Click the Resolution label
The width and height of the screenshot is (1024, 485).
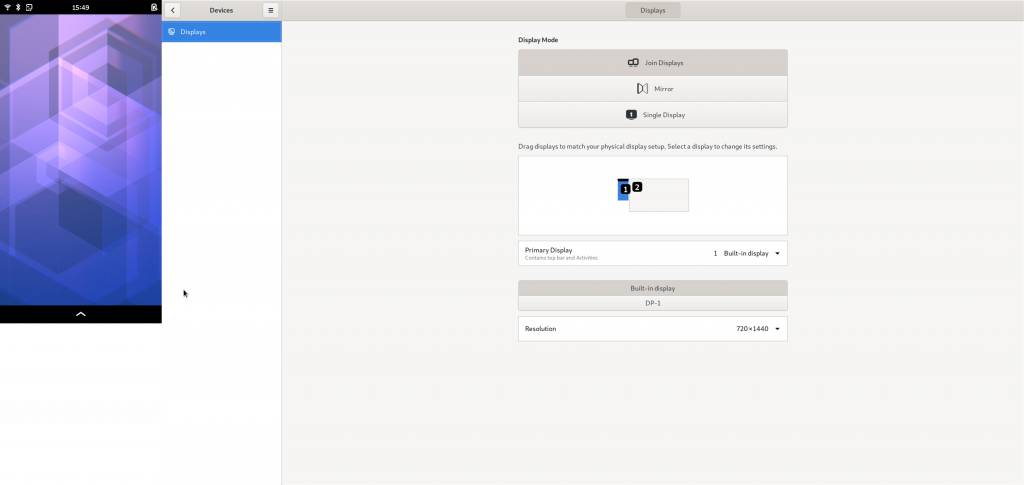(541, 329)
